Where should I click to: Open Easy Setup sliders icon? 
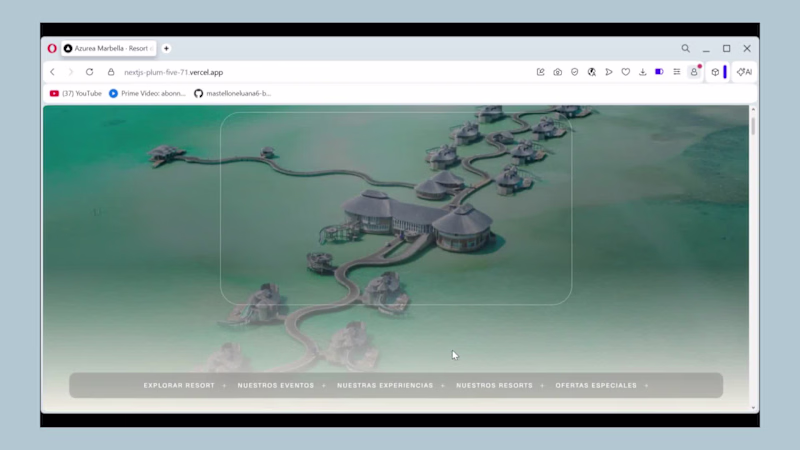tap(677, 72)
